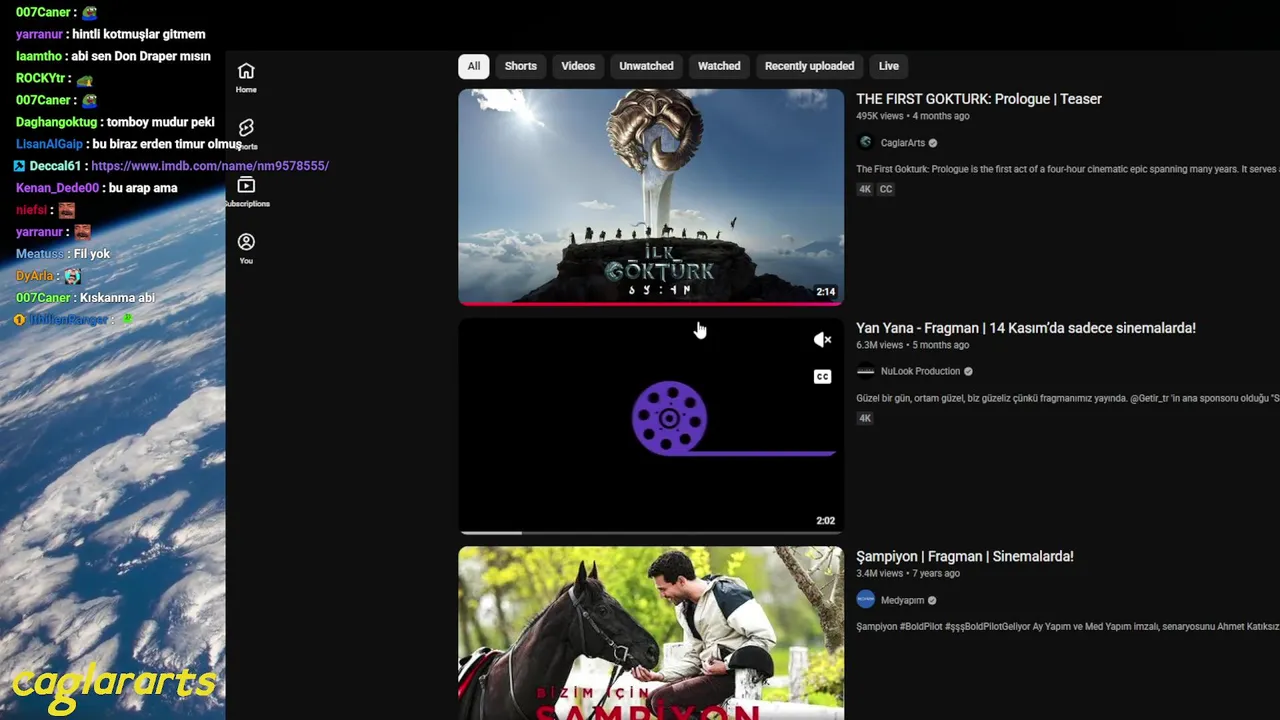Click the 495K views text

(882, 116)
